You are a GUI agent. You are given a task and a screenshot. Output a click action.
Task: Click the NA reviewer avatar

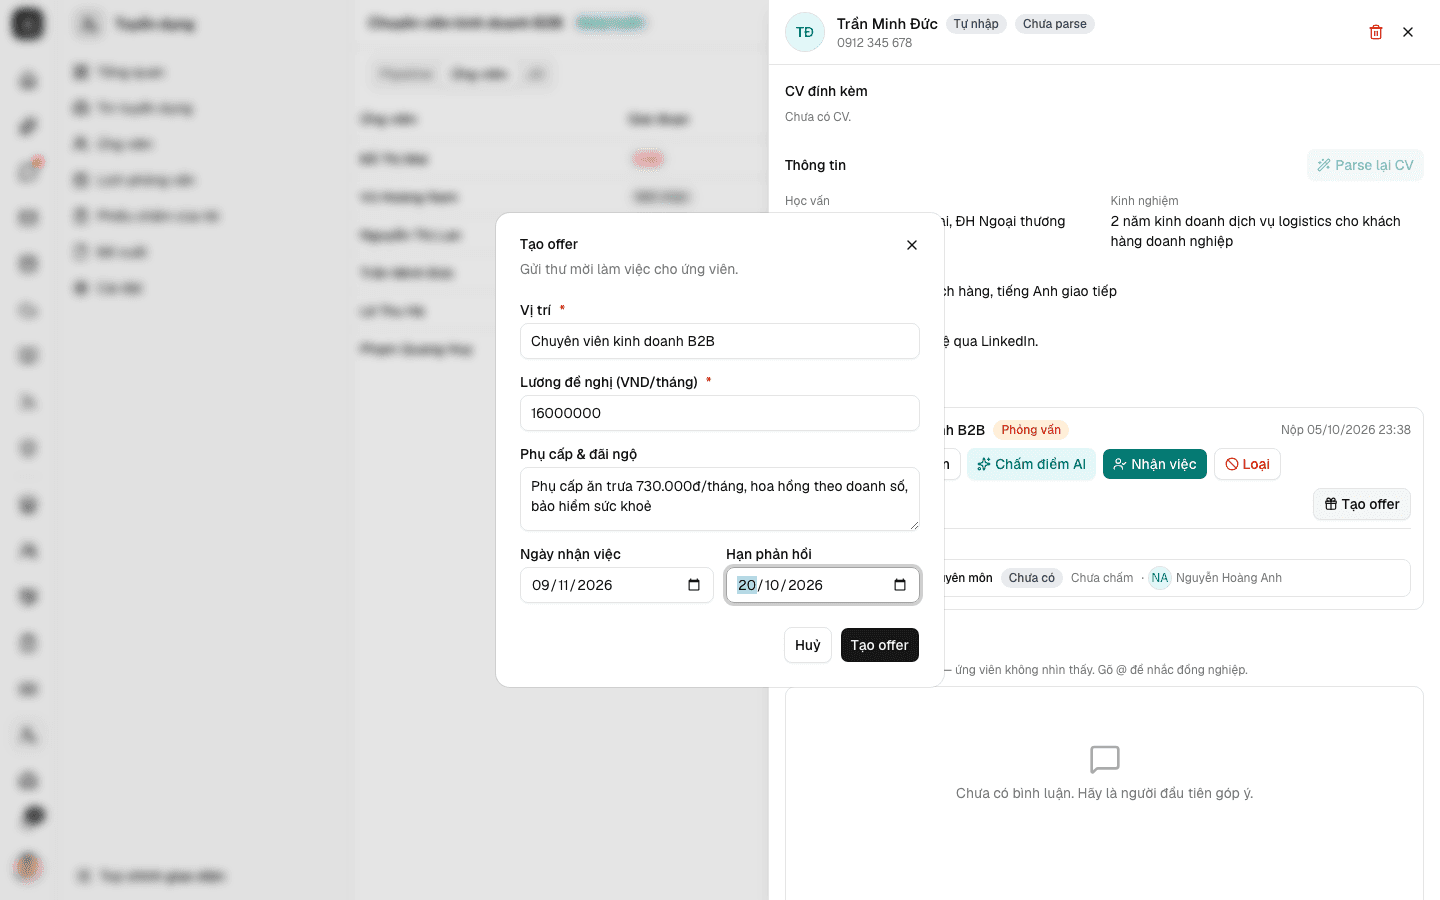pos(1160,578)
